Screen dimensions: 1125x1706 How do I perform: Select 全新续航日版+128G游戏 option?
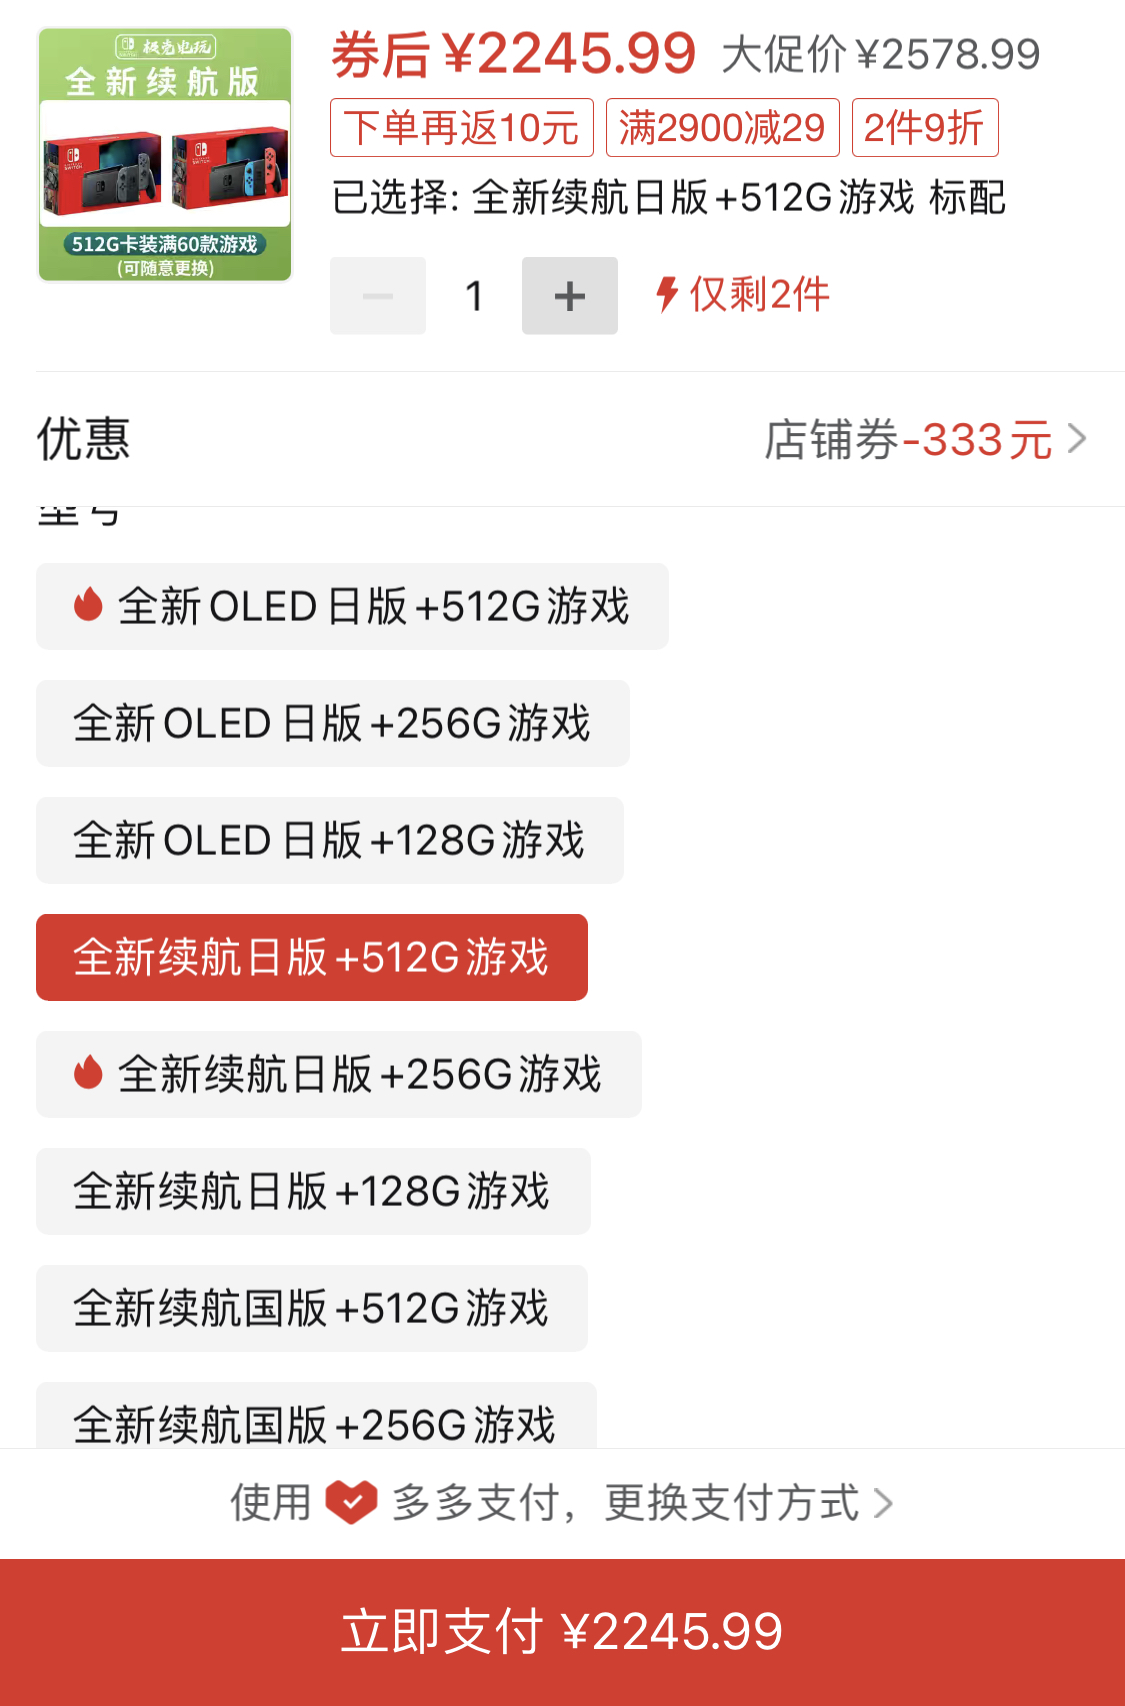pos(313,1191)
